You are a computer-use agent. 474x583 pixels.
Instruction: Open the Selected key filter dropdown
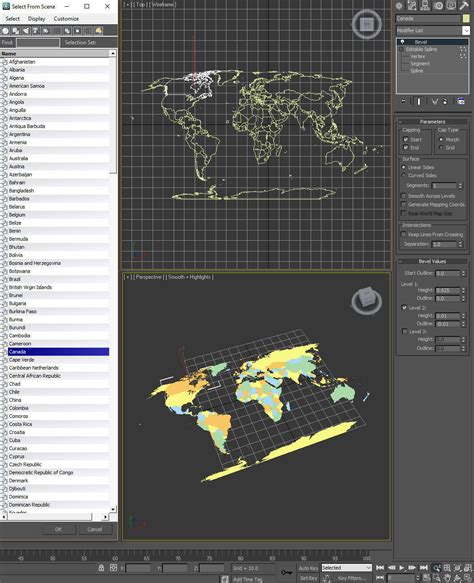click(x=346, y=568)
